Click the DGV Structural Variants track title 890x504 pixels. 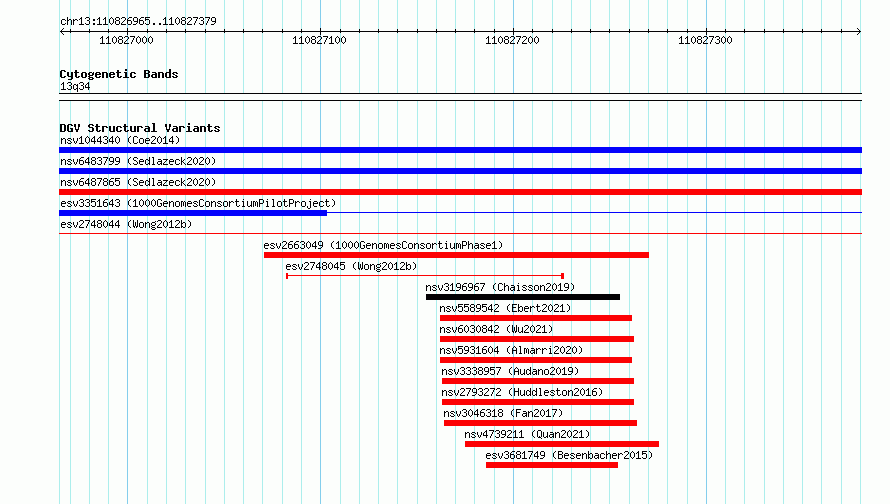pos(140,128)
